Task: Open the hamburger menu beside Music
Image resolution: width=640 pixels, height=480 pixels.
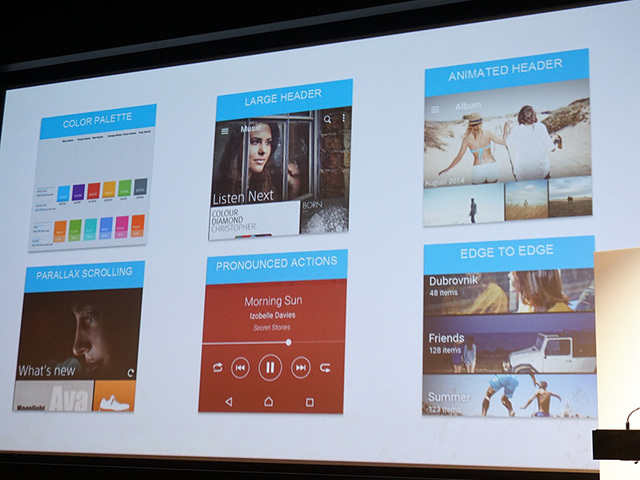Action: (224, 131)
